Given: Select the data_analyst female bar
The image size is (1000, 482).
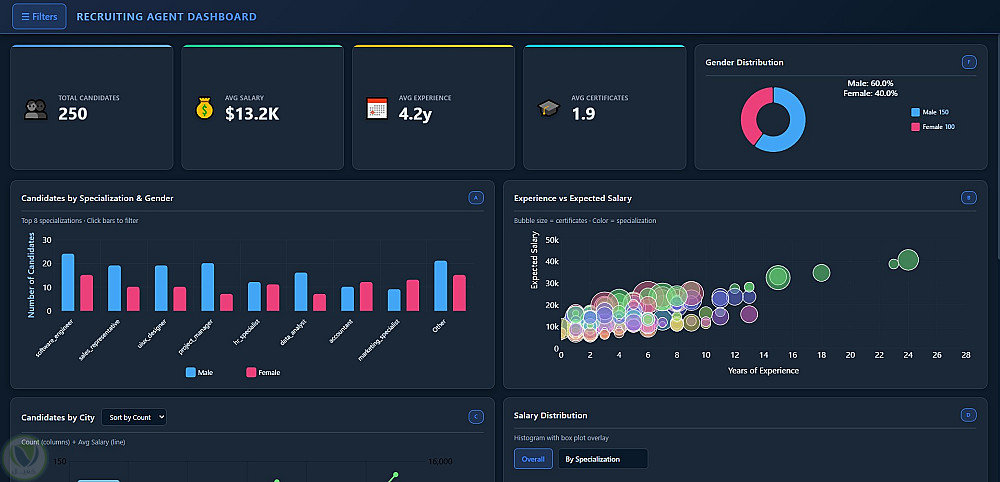Looking at the screenshot, I should pos(320,303).
